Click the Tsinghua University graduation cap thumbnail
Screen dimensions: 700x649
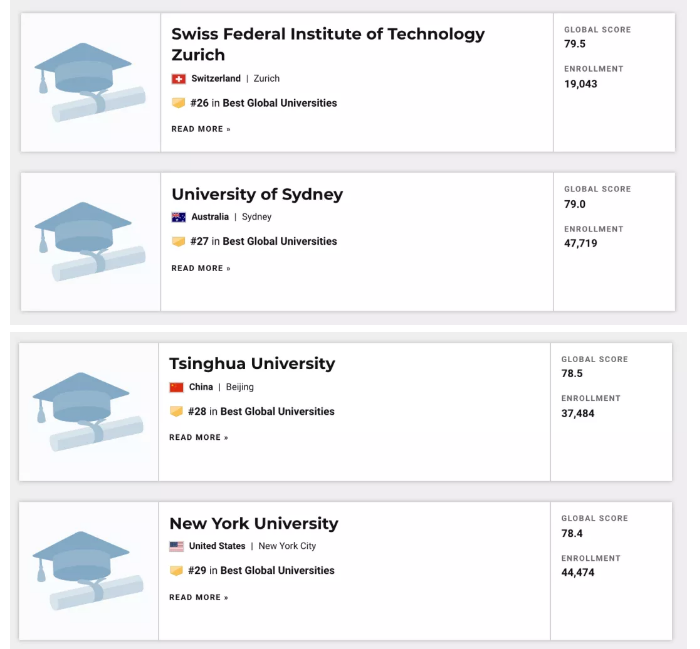[88, 411]
